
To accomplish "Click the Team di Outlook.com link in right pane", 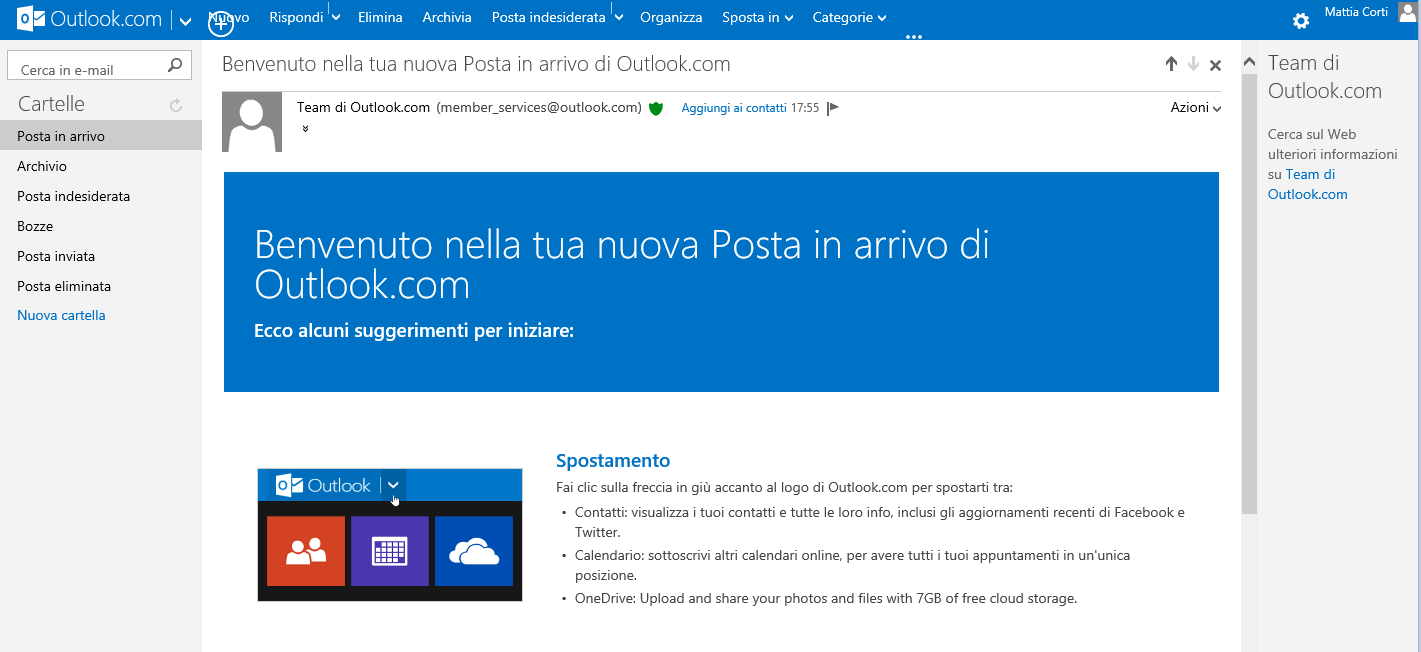I will coord(1308,184).
